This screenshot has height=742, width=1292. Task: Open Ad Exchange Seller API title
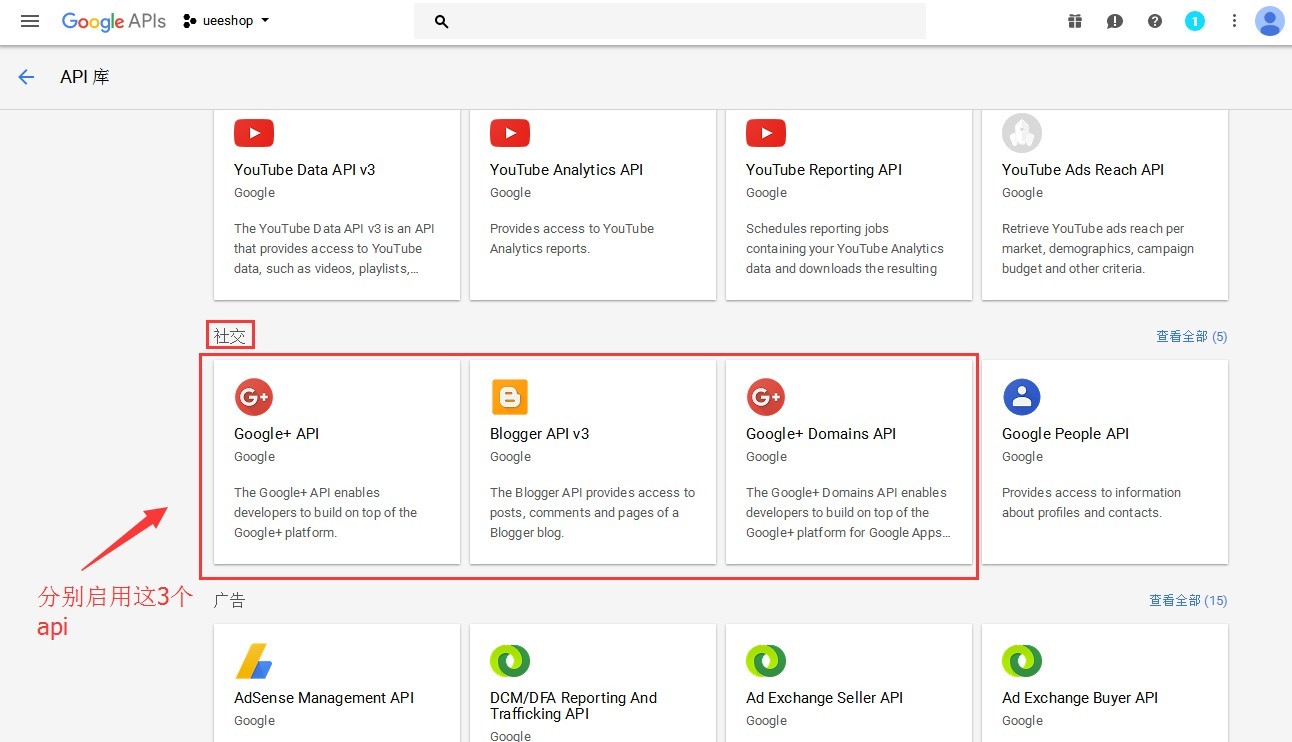tap(825, 698)
